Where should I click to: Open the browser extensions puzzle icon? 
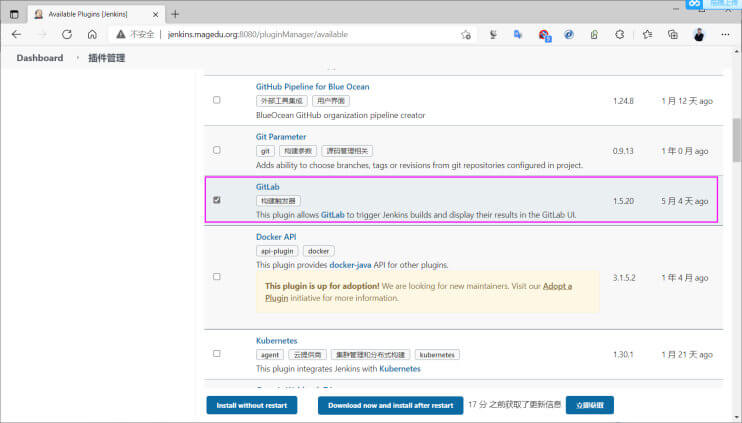click(619, 34)
